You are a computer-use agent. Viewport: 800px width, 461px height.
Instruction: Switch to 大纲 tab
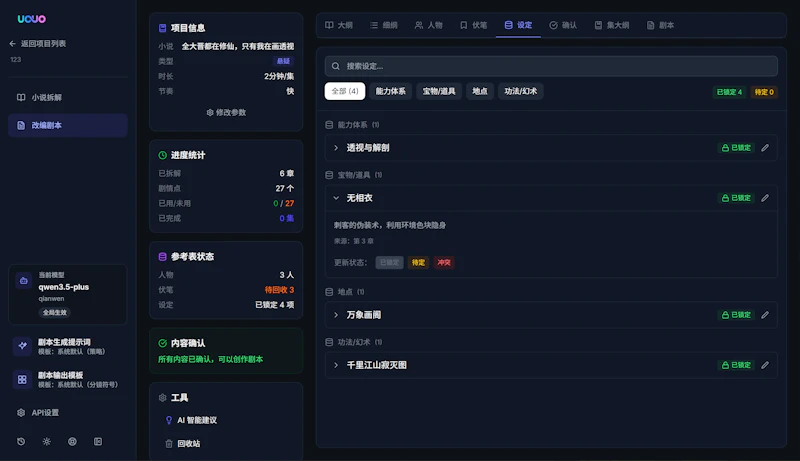point(339,25)
